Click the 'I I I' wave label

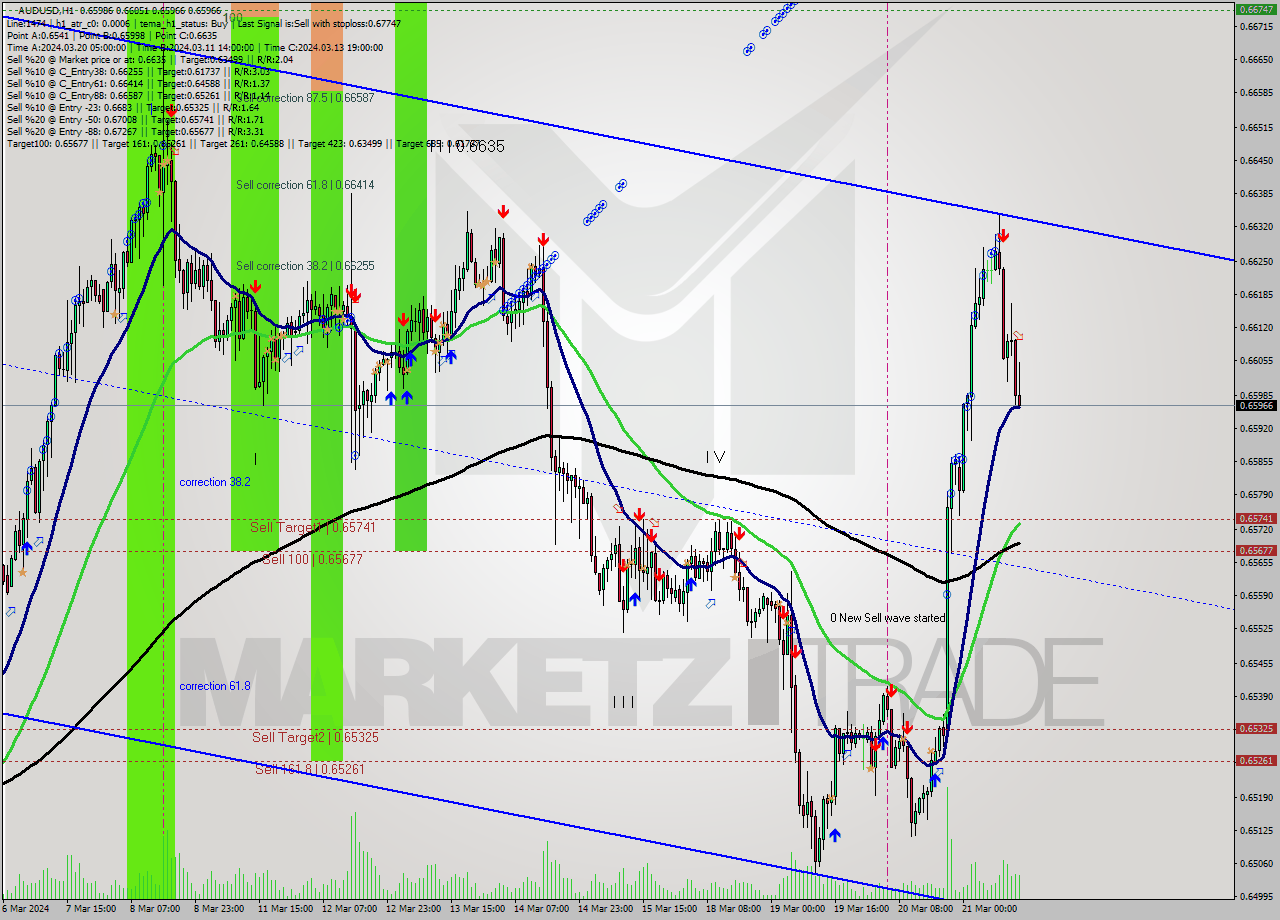click(x=623, y=702)
